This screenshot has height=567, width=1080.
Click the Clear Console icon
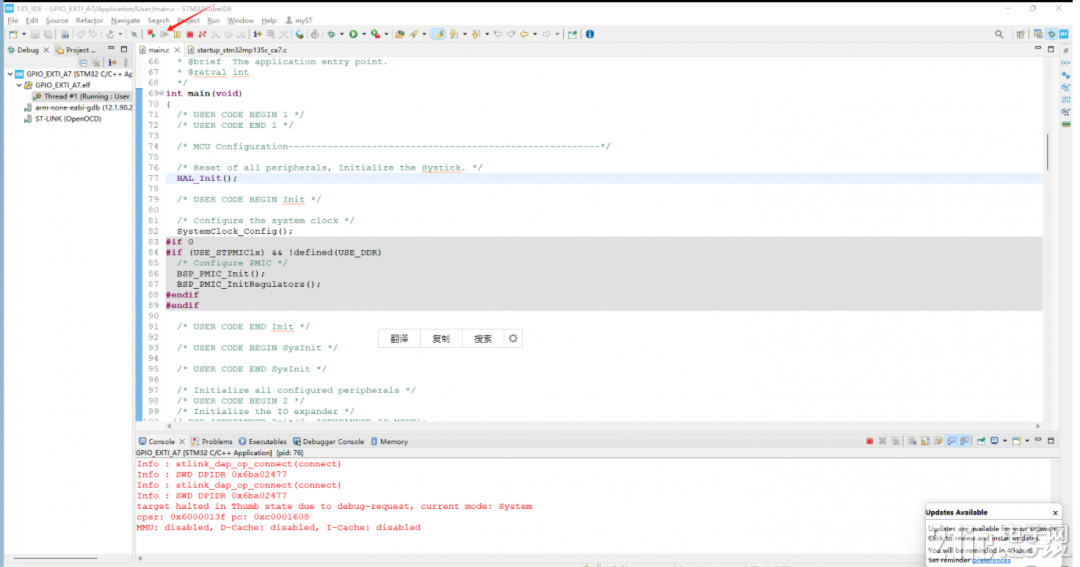coord(913,441)
